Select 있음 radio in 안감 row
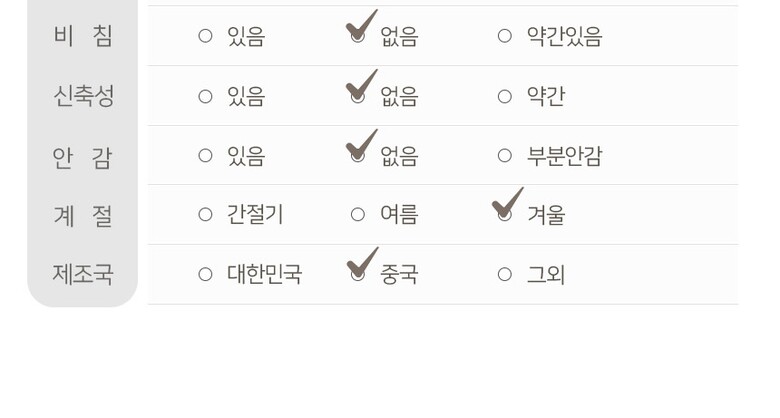The height and width of the screenshot is (418, 780). (205, 156)
